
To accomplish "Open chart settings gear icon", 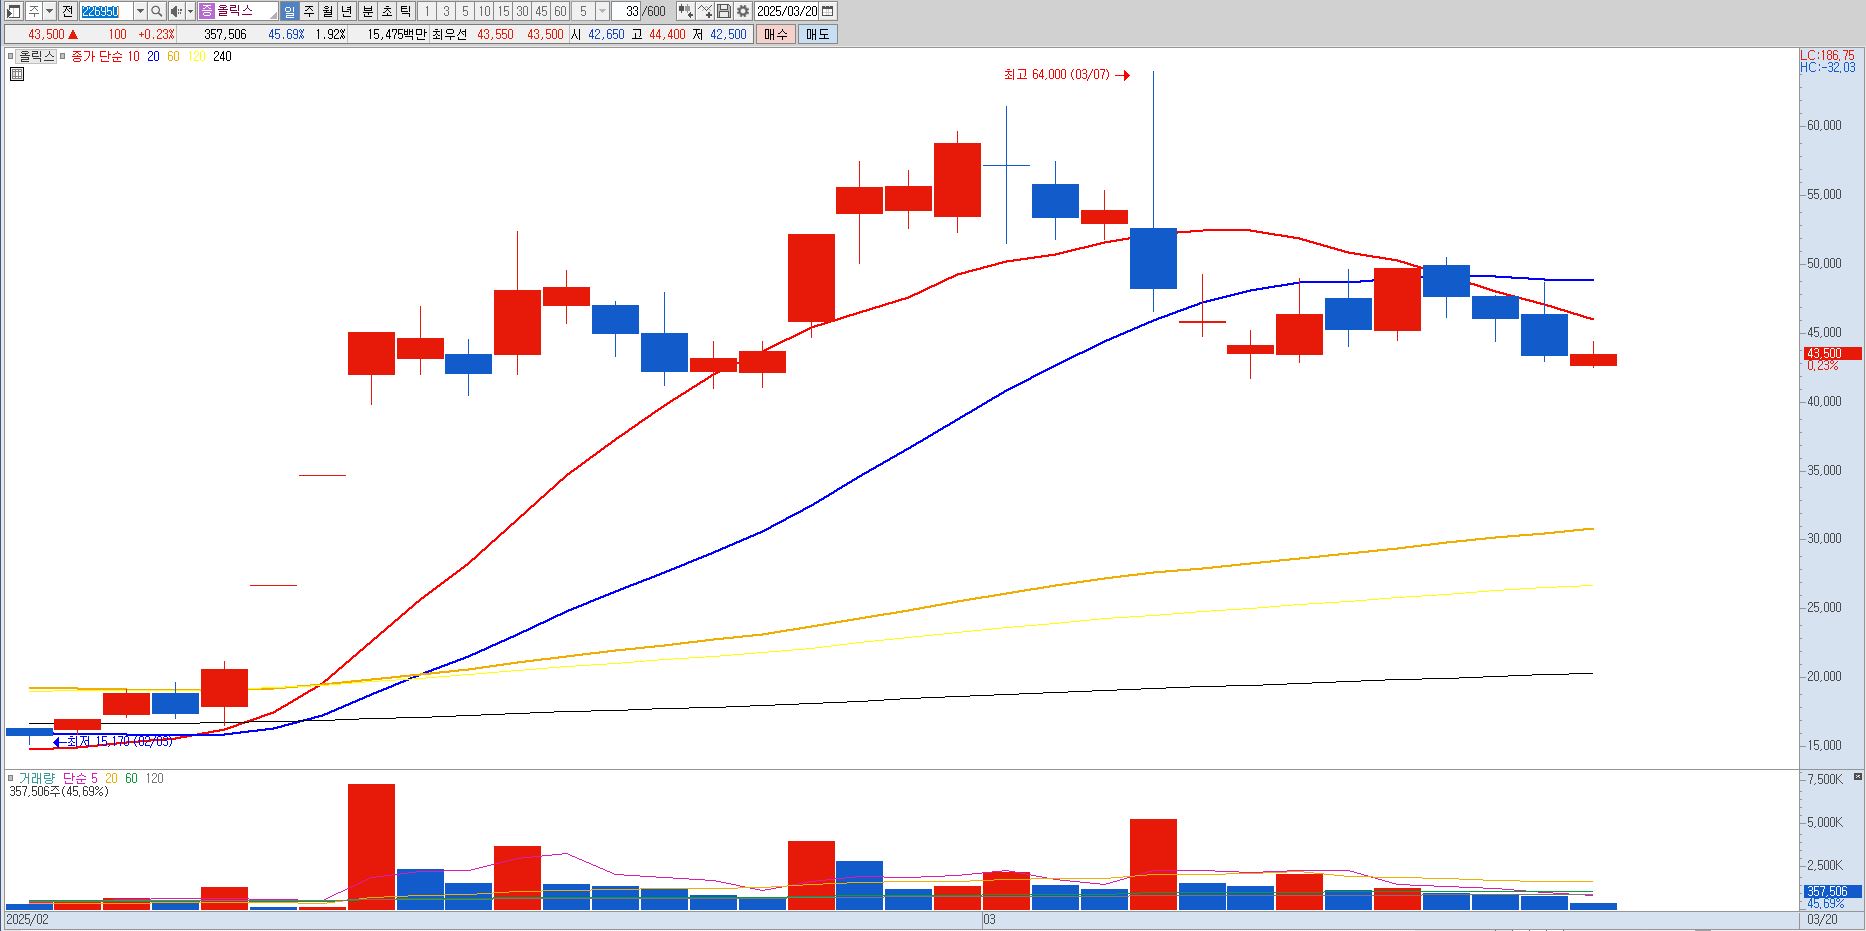I will [x=743, y=11].
